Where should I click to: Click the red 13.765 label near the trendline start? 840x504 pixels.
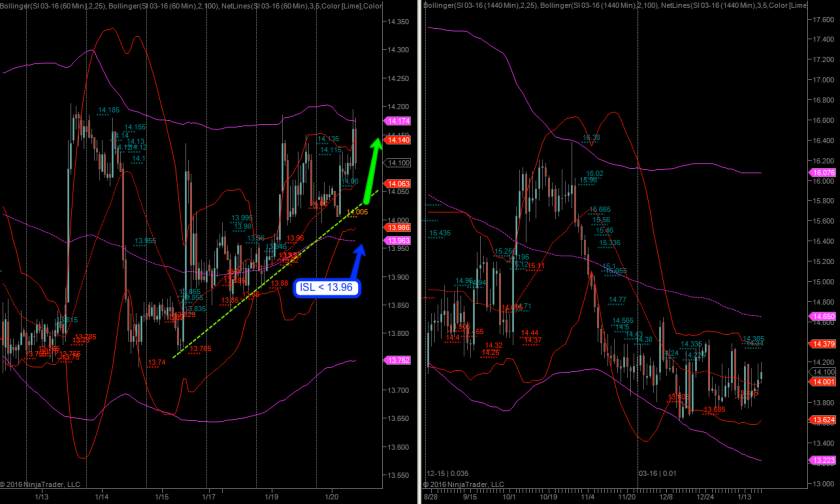pyautogui.click(x=200, y=349)
